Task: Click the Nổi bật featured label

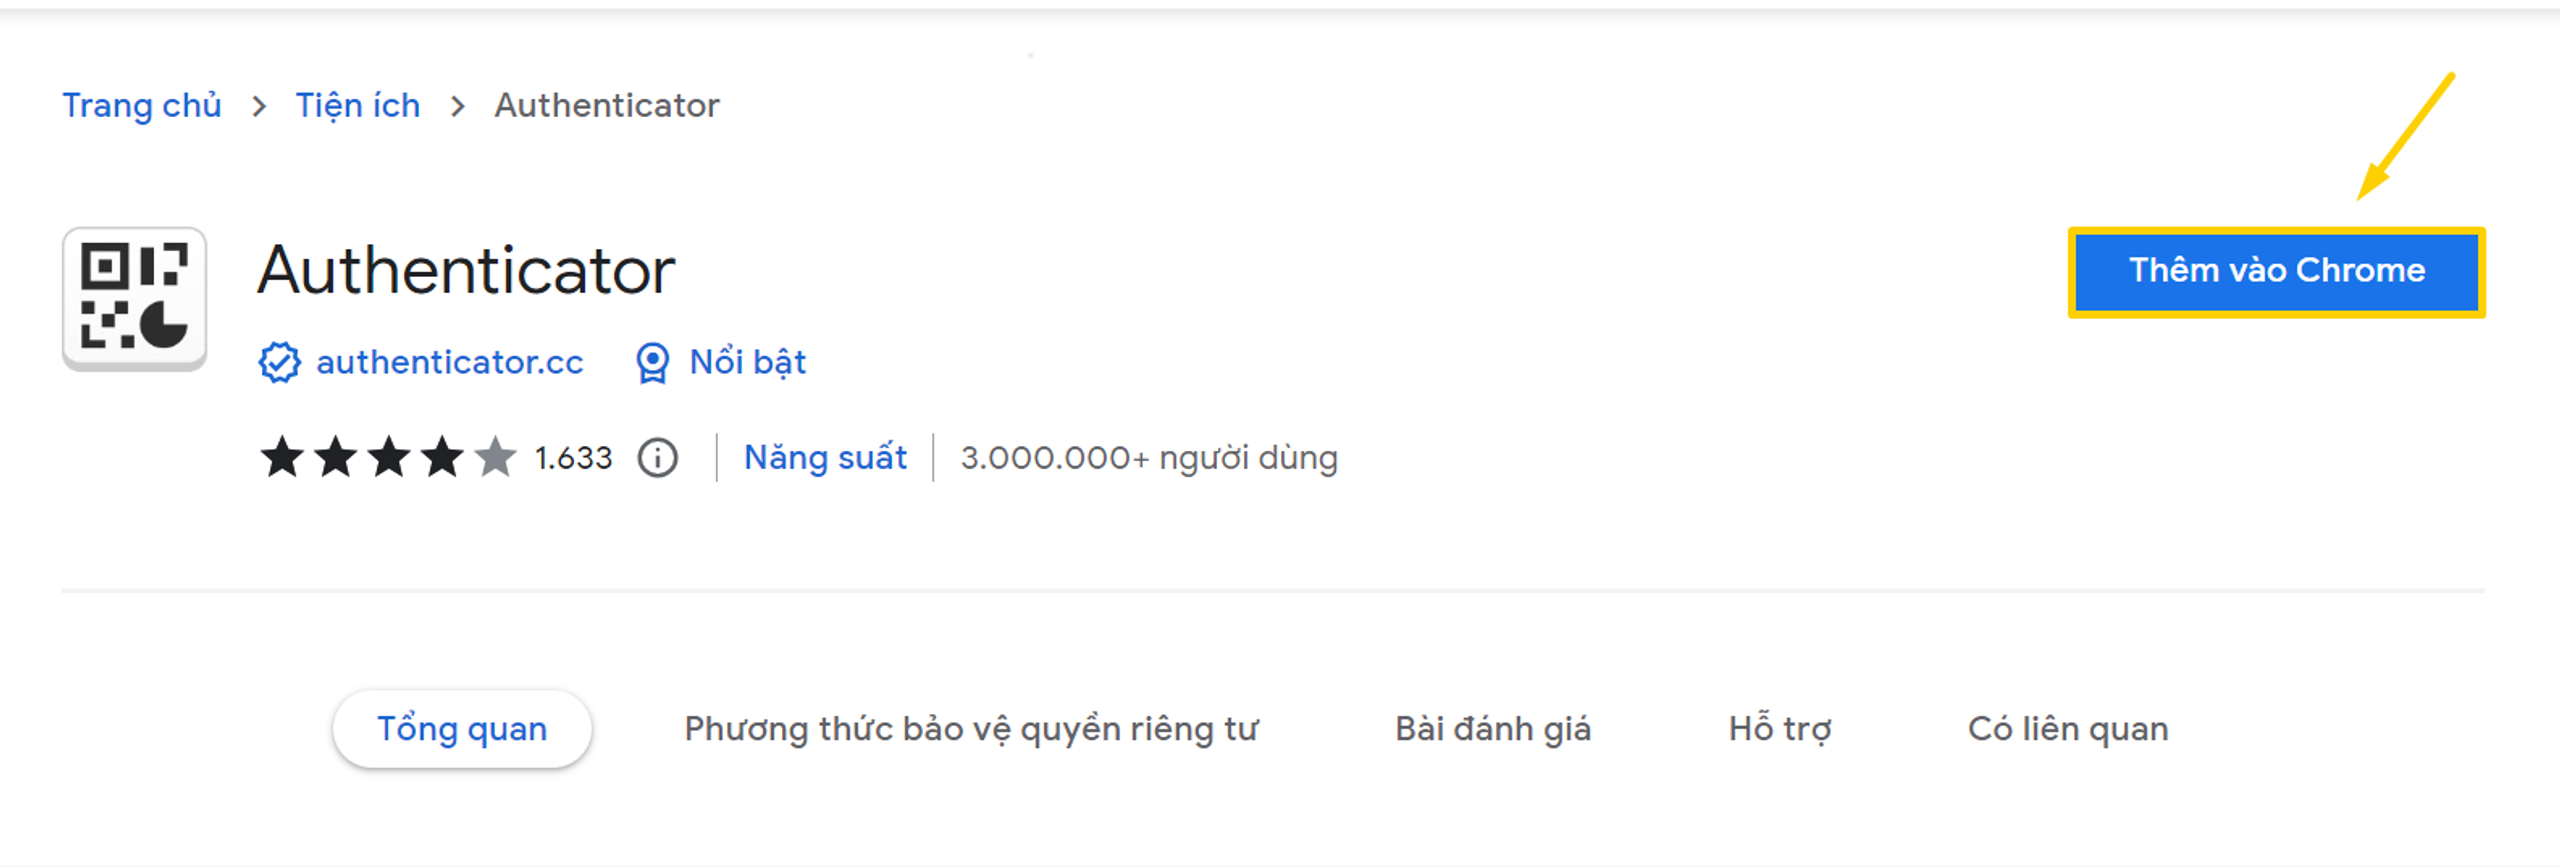Action: tap(748, 362)
